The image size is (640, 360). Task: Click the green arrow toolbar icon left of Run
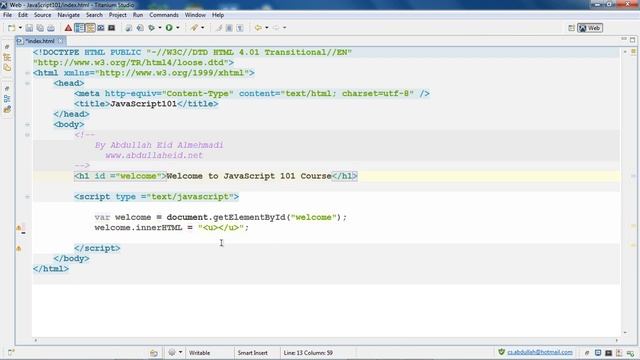(x=151, y=28)
